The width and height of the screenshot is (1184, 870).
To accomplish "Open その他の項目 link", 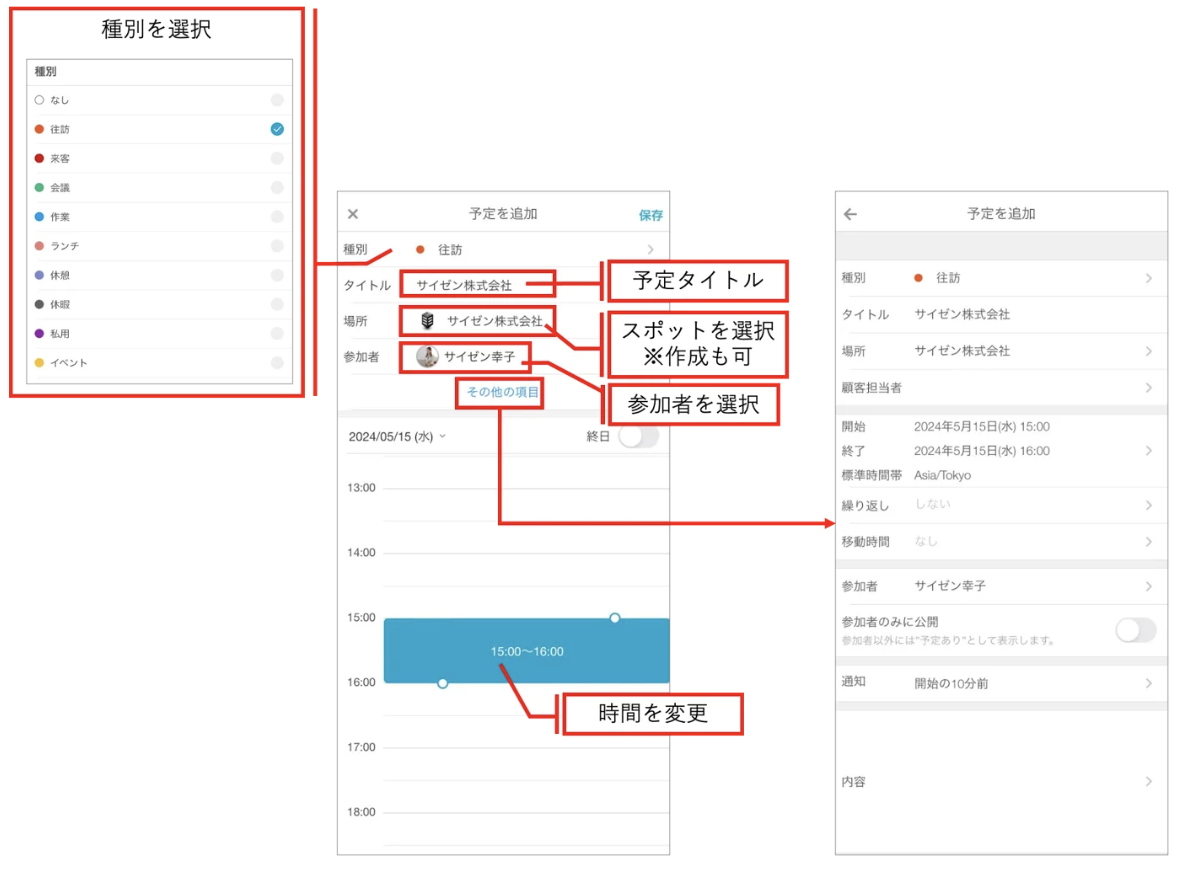I will tap(502, 392).
